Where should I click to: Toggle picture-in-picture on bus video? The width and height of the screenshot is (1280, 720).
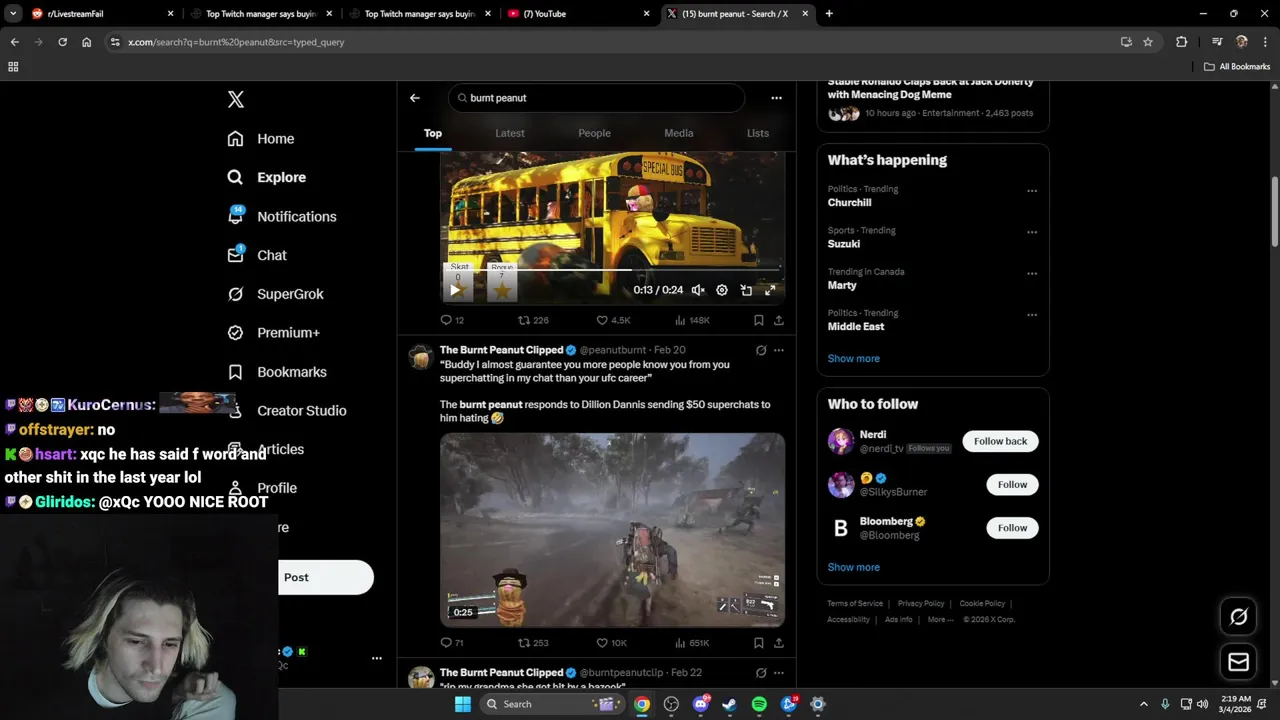coord(746,290)
